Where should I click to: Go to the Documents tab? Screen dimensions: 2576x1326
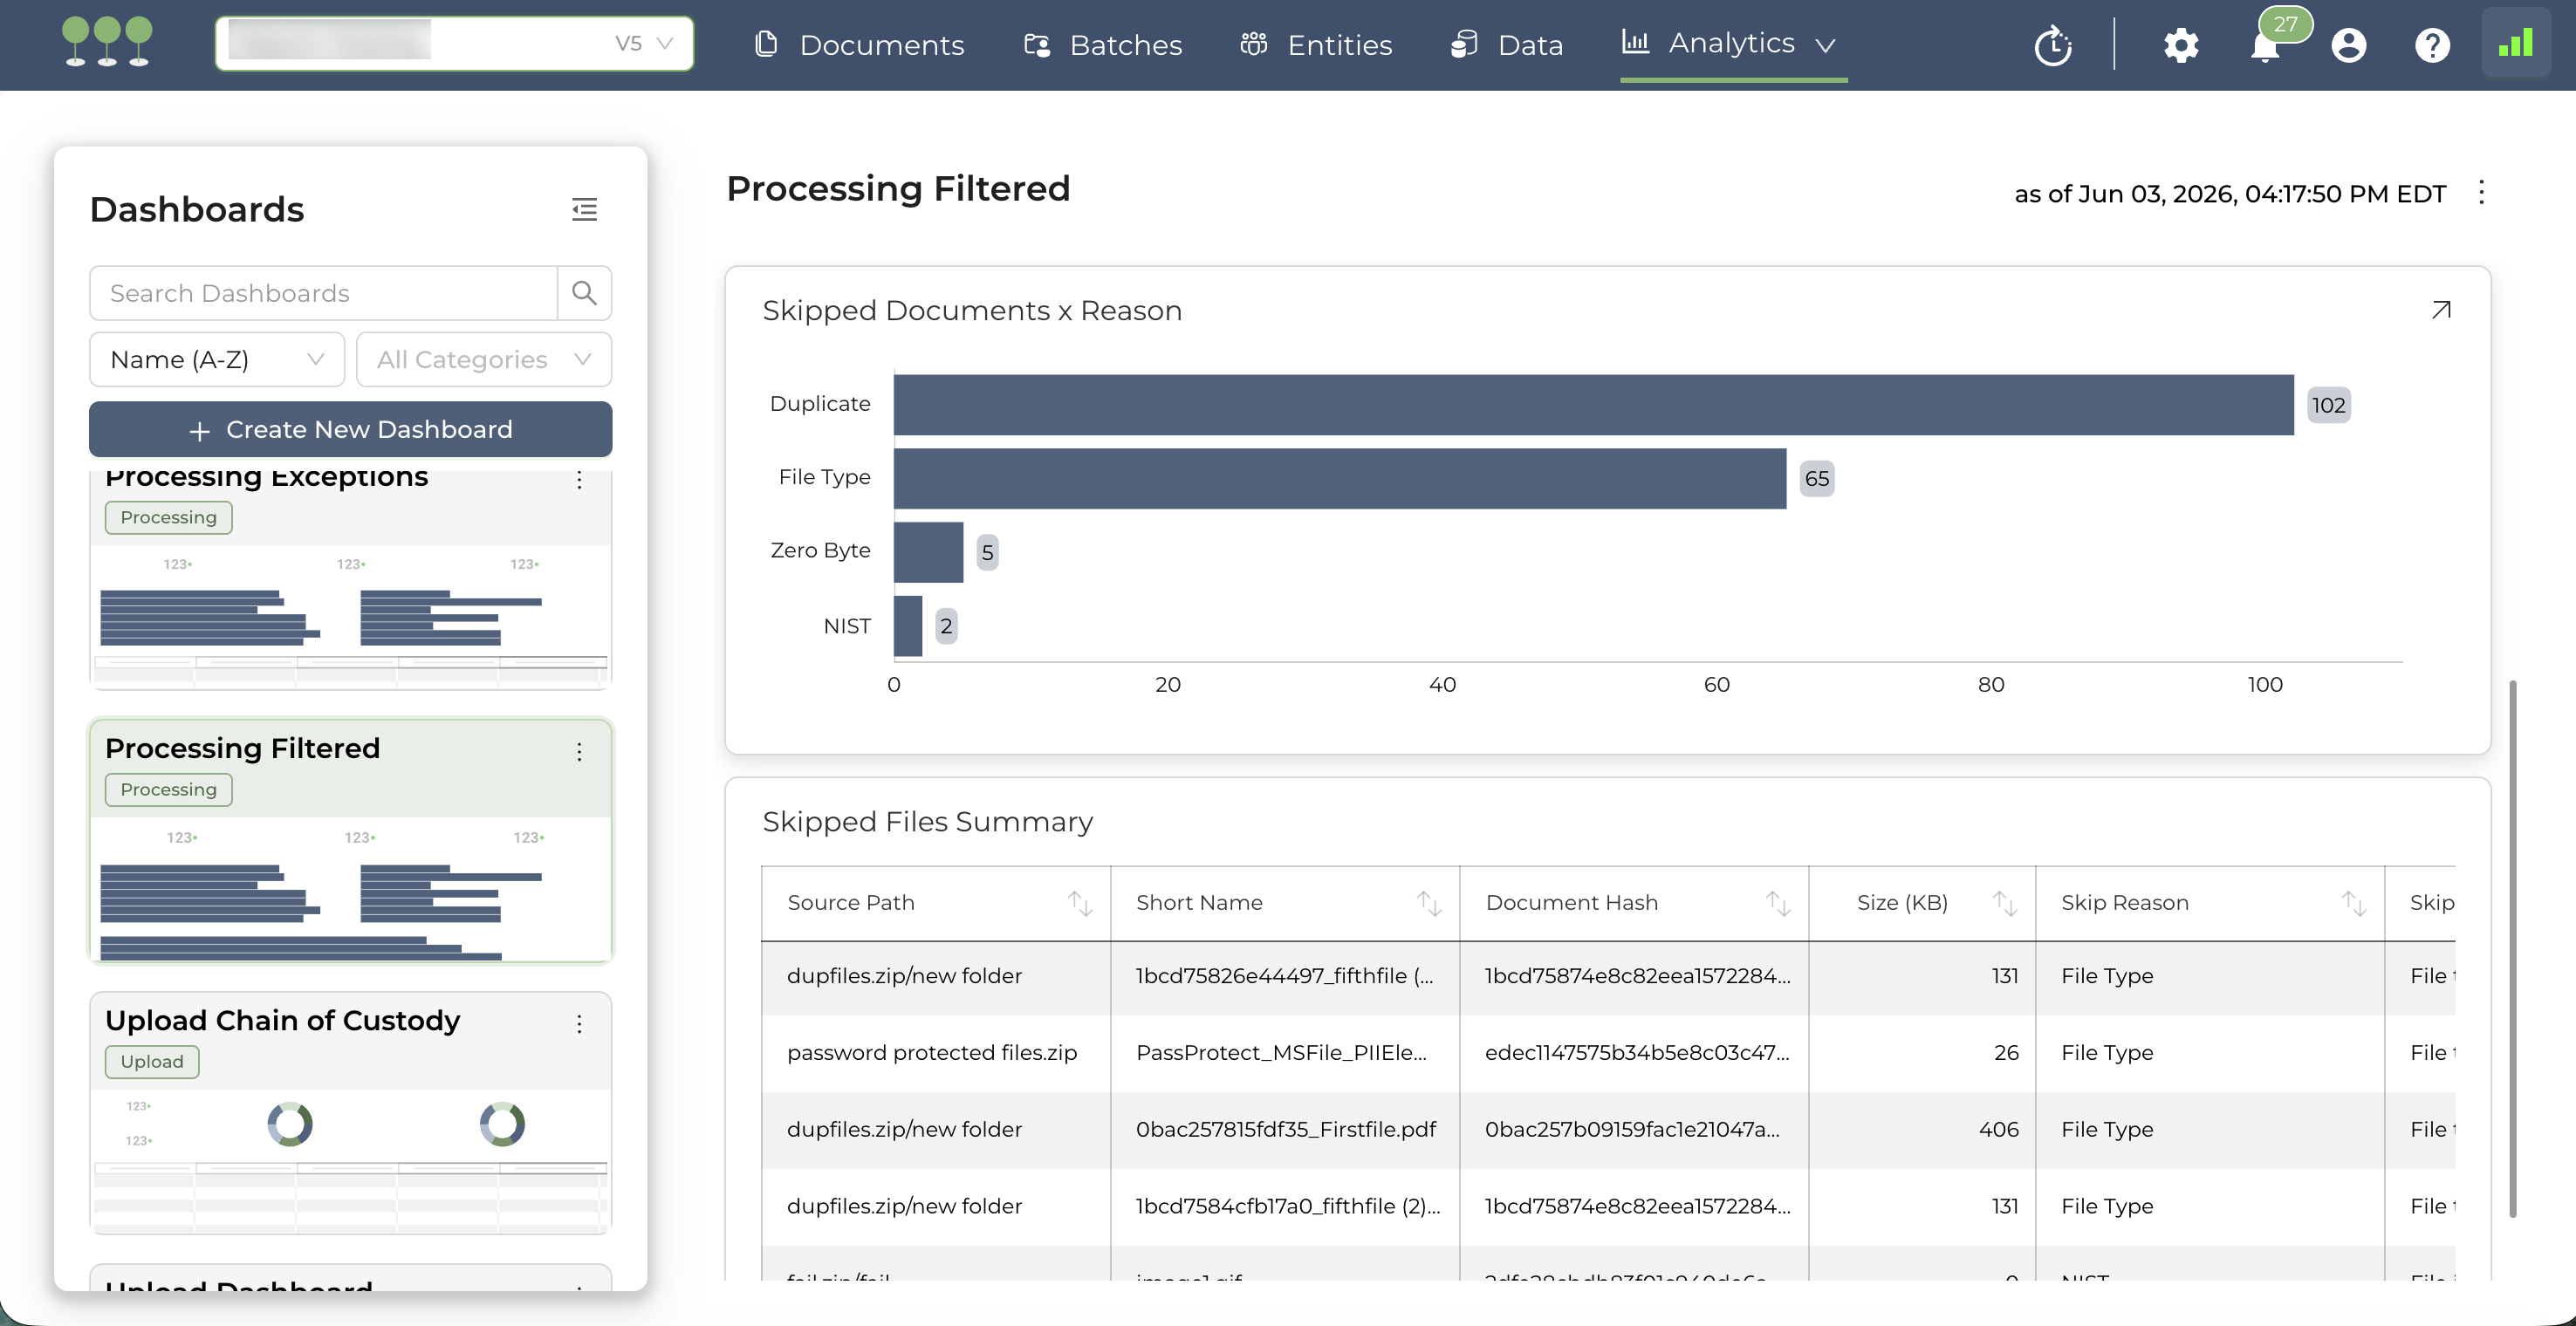[860, 45]
